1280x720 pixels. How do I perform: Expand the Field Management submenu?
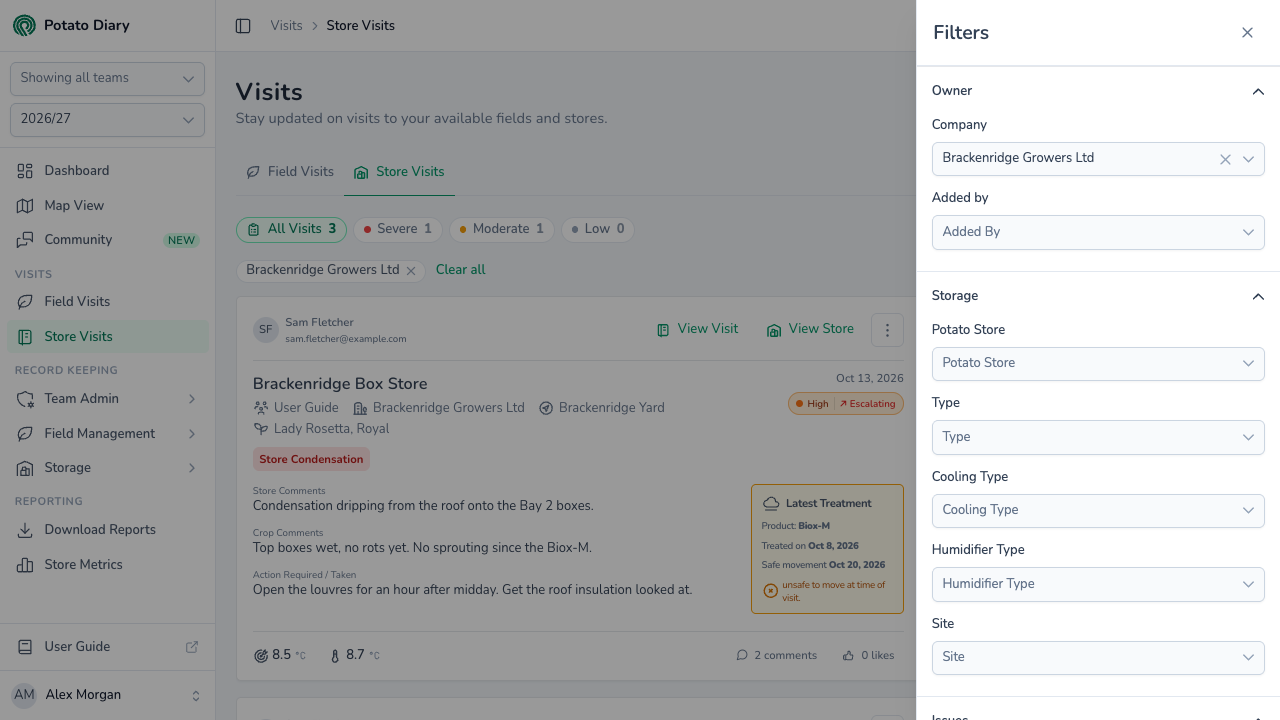click(108, 434)
